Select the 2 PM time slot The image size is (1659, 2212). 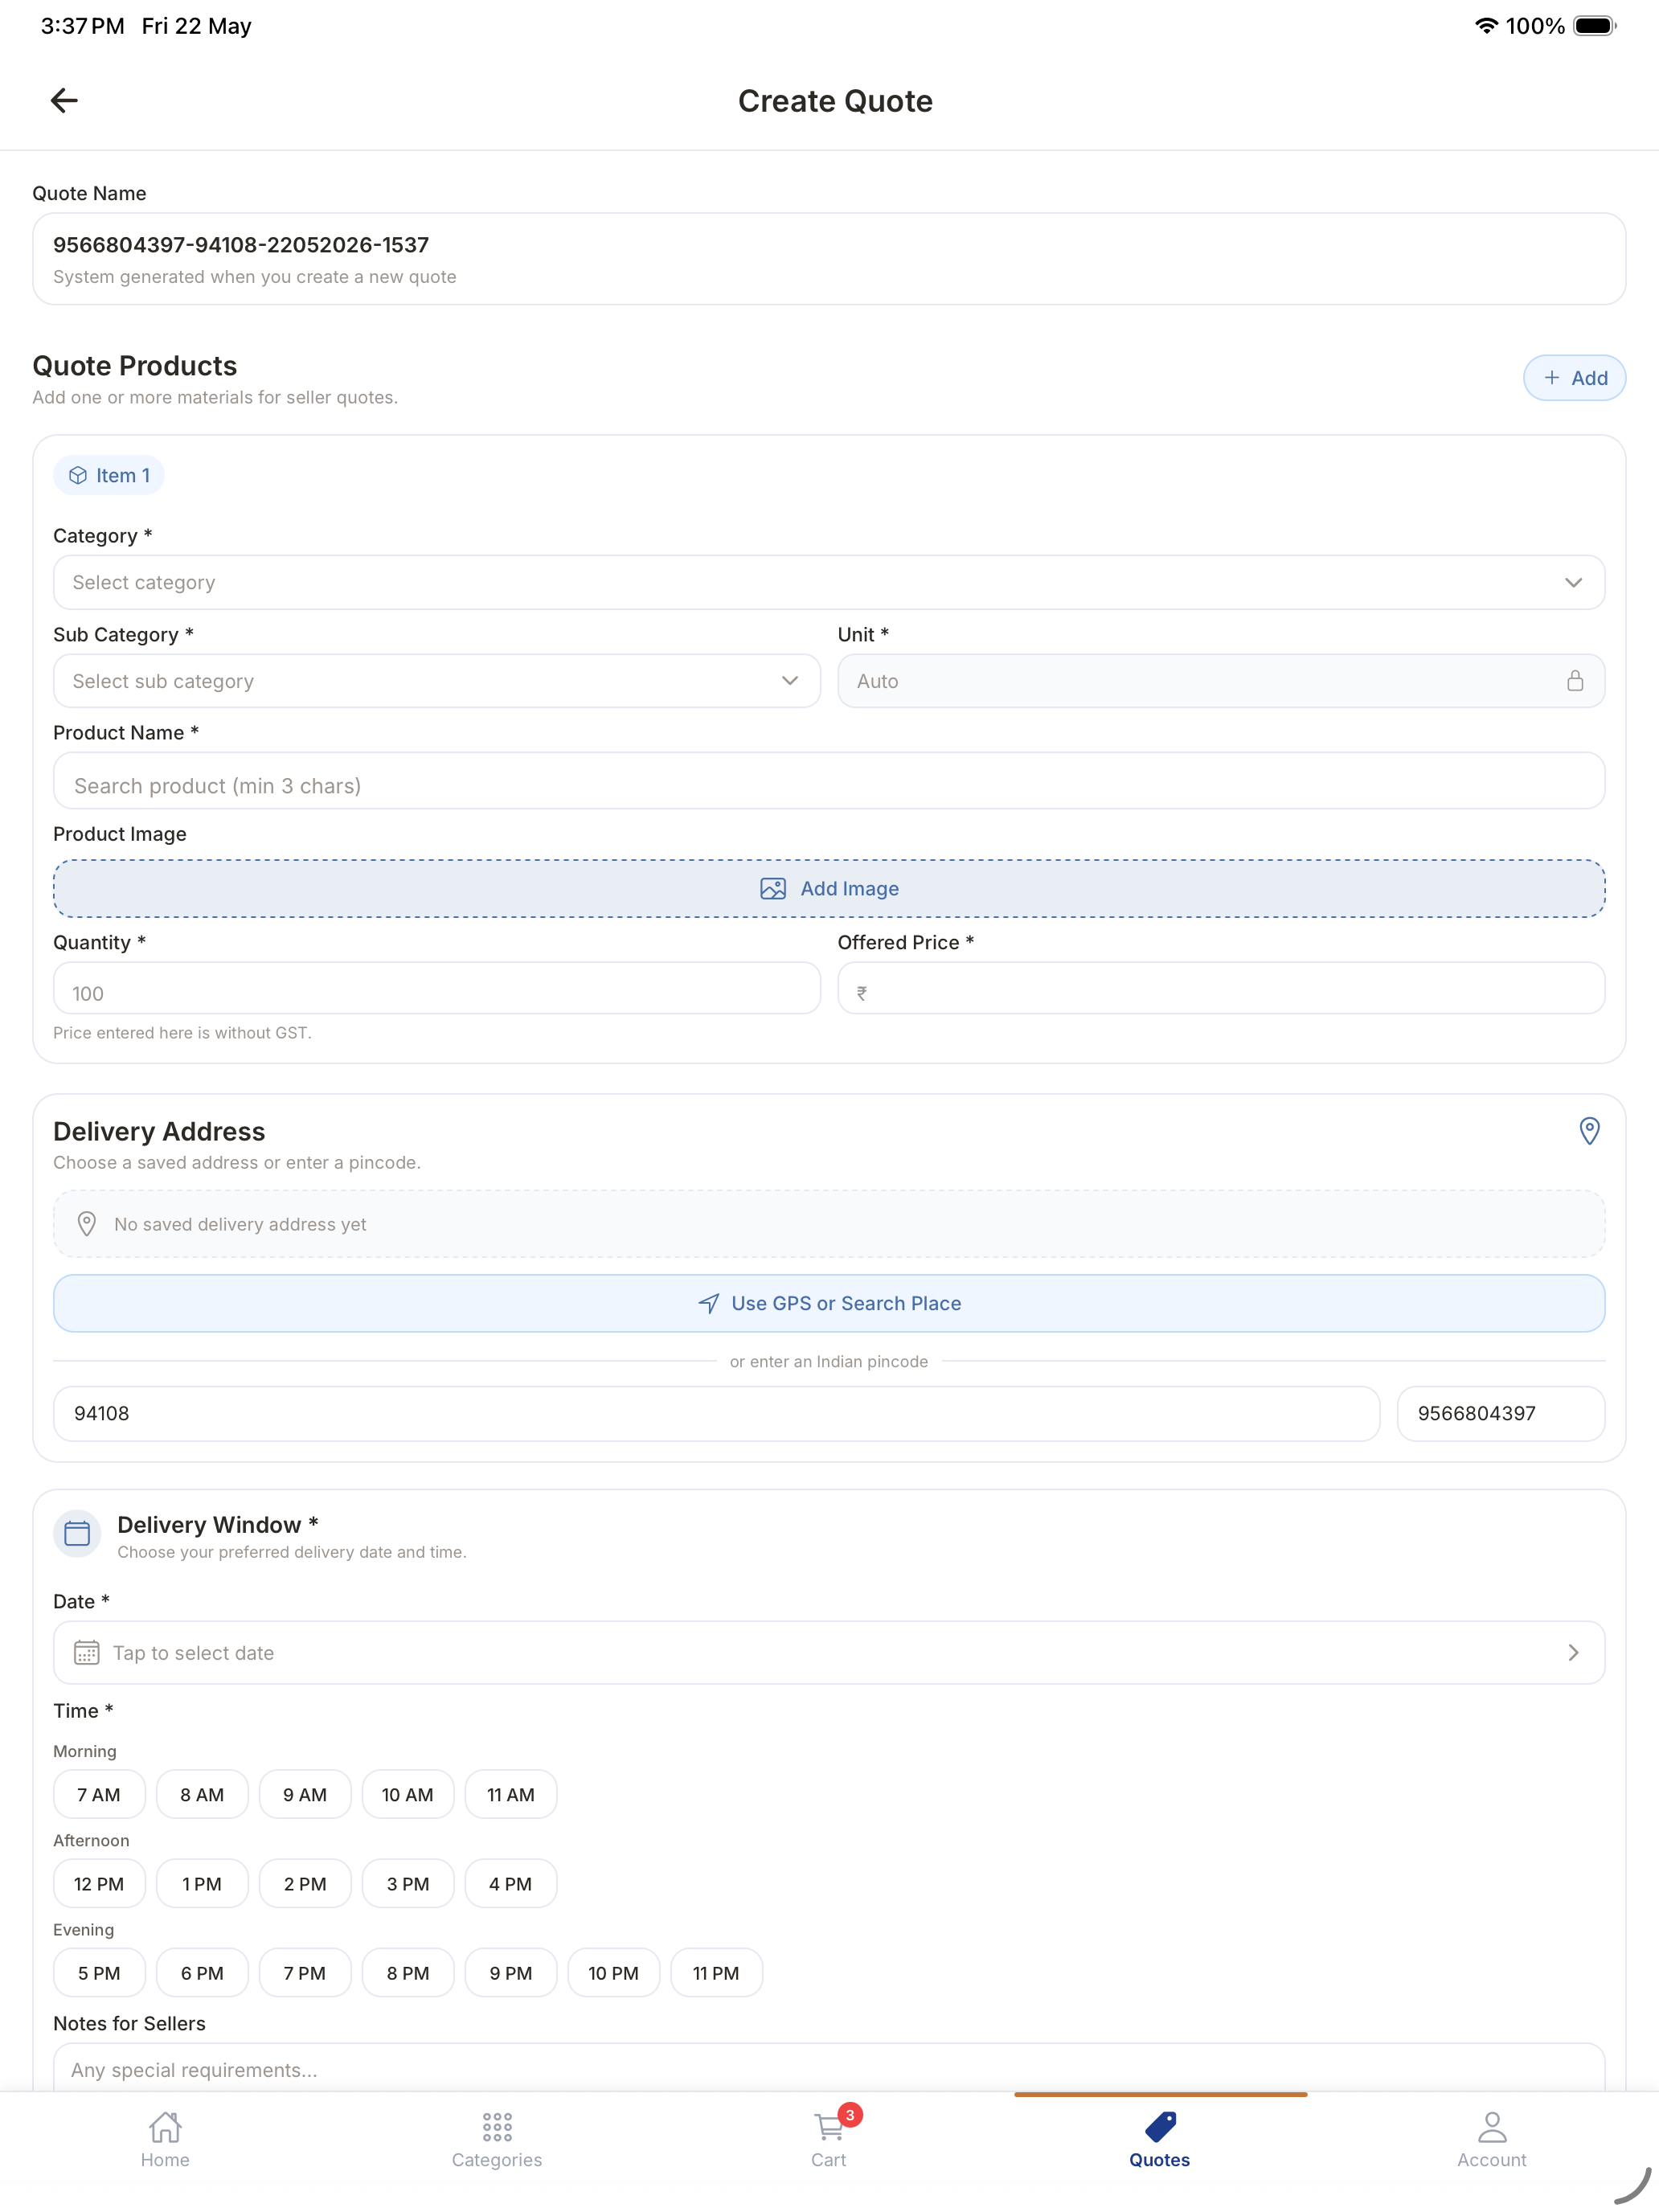click(x=305, y=1884)
